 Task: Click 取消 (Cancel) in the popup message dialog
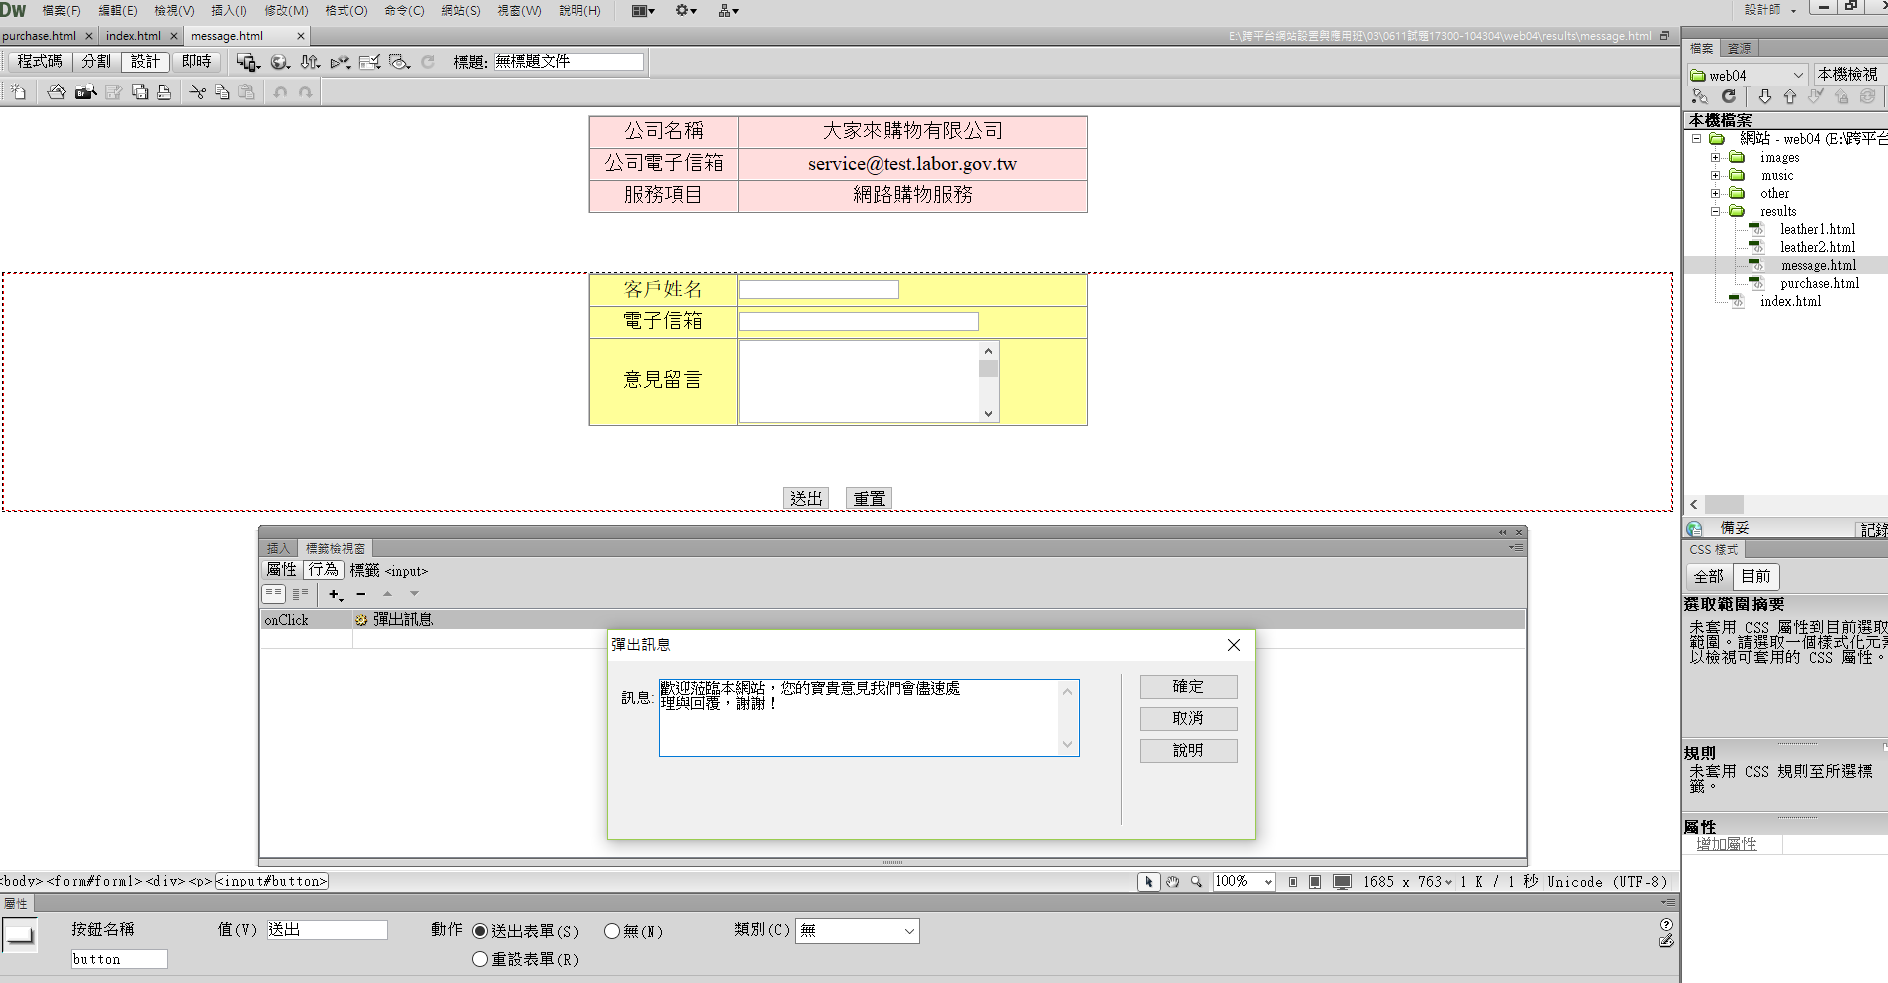[x=1188, y=719]
